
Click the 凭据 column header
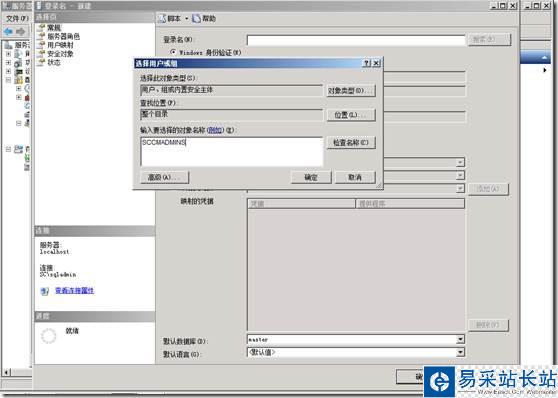302,204
